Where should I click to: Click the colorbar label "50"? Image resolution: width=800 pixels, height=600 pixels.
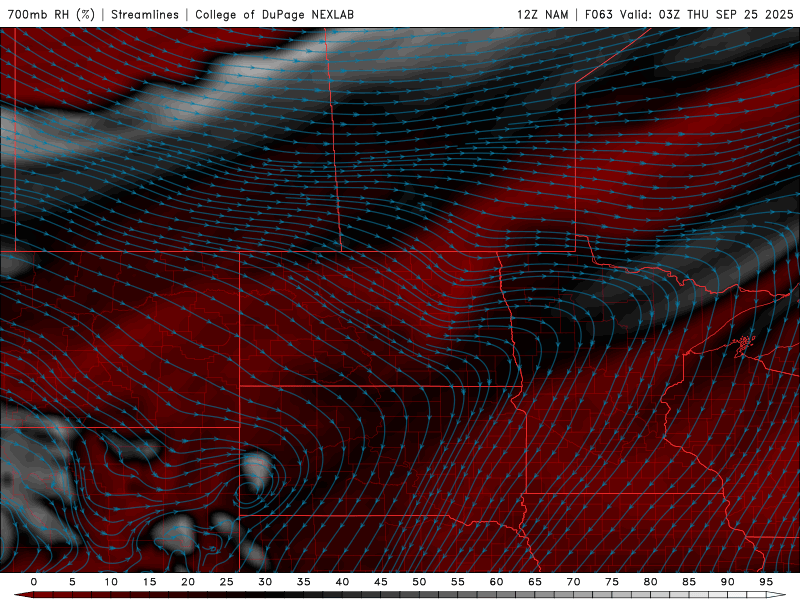[x=419, y=582]
